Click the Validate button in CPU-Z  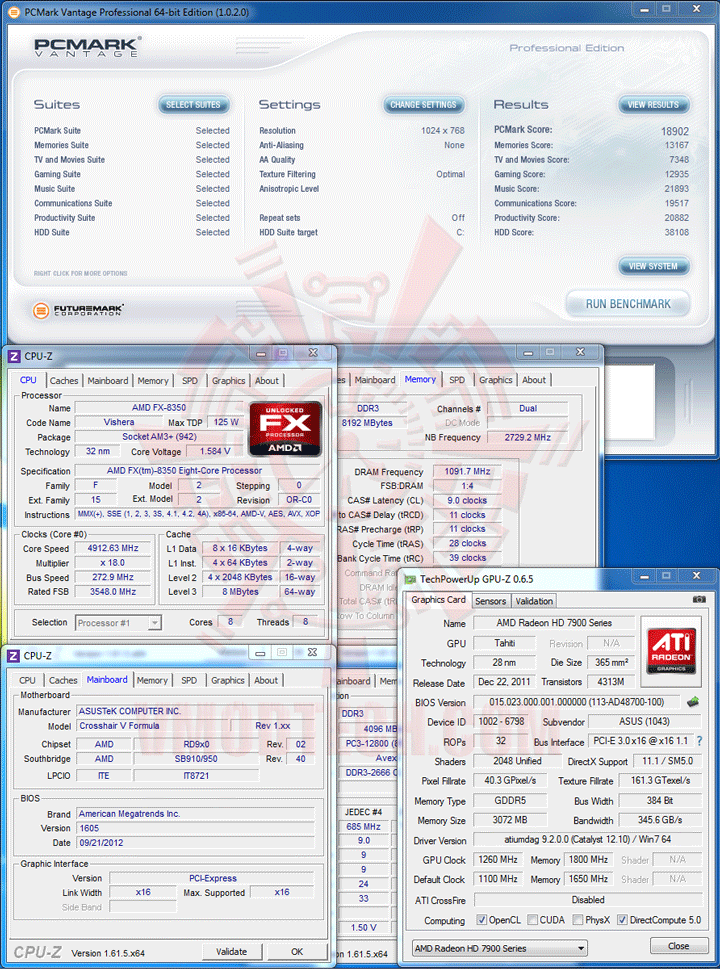coord(232,952)
